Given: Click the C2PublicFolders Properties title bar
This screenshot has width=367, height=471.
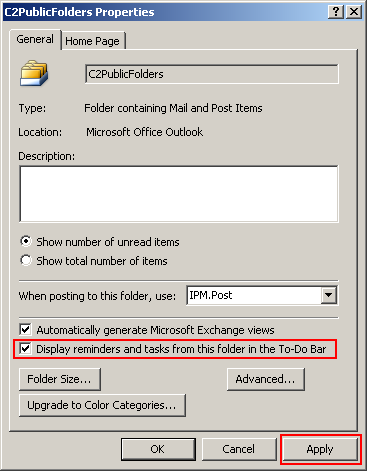Looking at the screenshot, I should pos(165,12).
